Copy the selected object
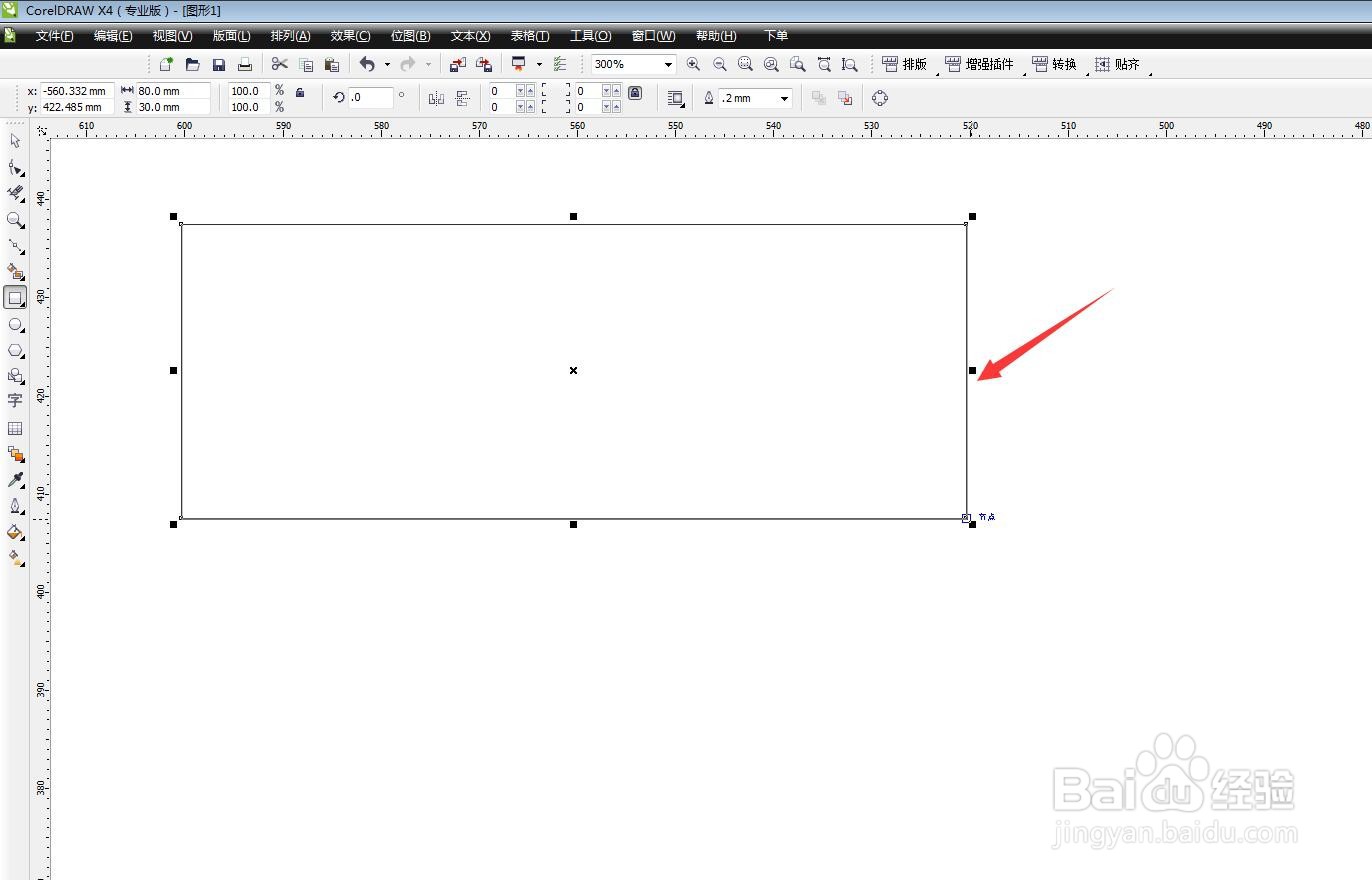The height and width of the screenshot is (880, 1372). coord(306,64)
